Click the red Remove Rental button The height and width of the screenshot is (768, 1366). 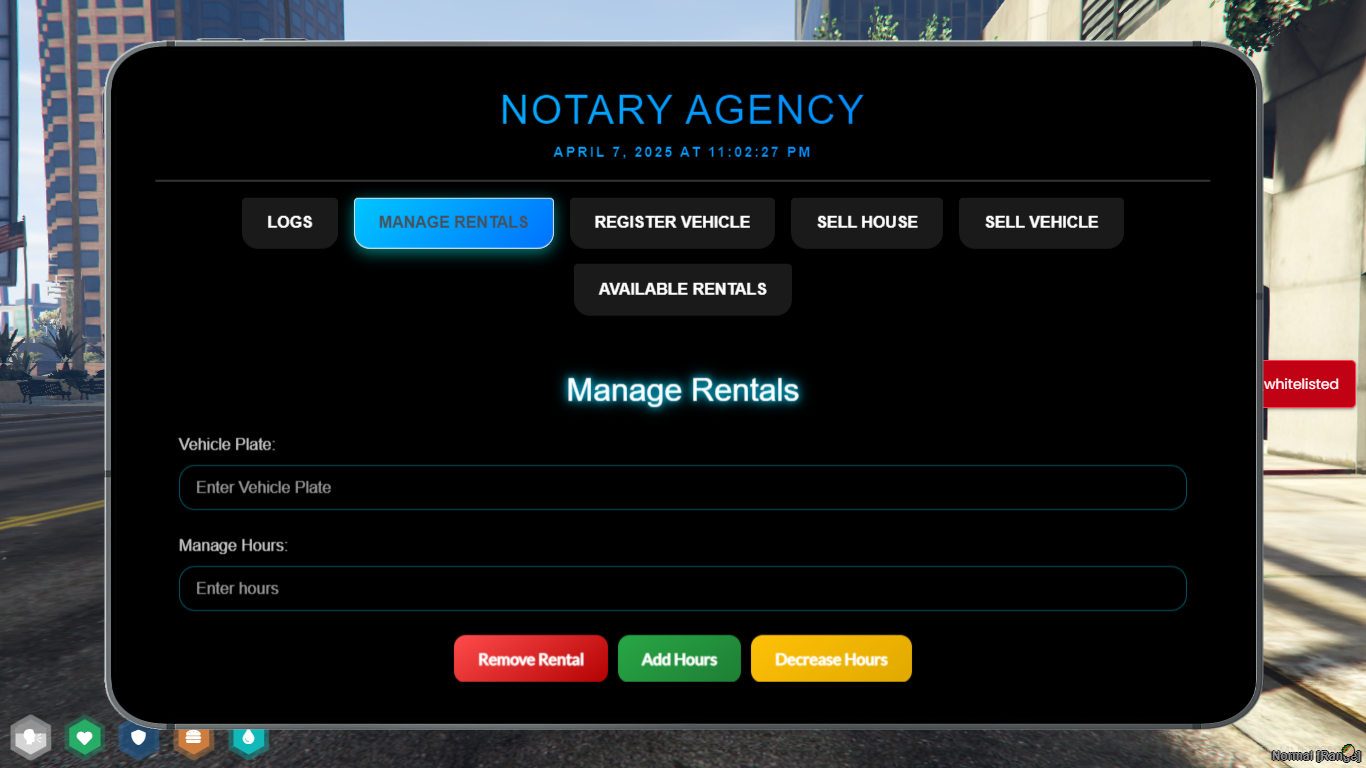coord(531,659)
